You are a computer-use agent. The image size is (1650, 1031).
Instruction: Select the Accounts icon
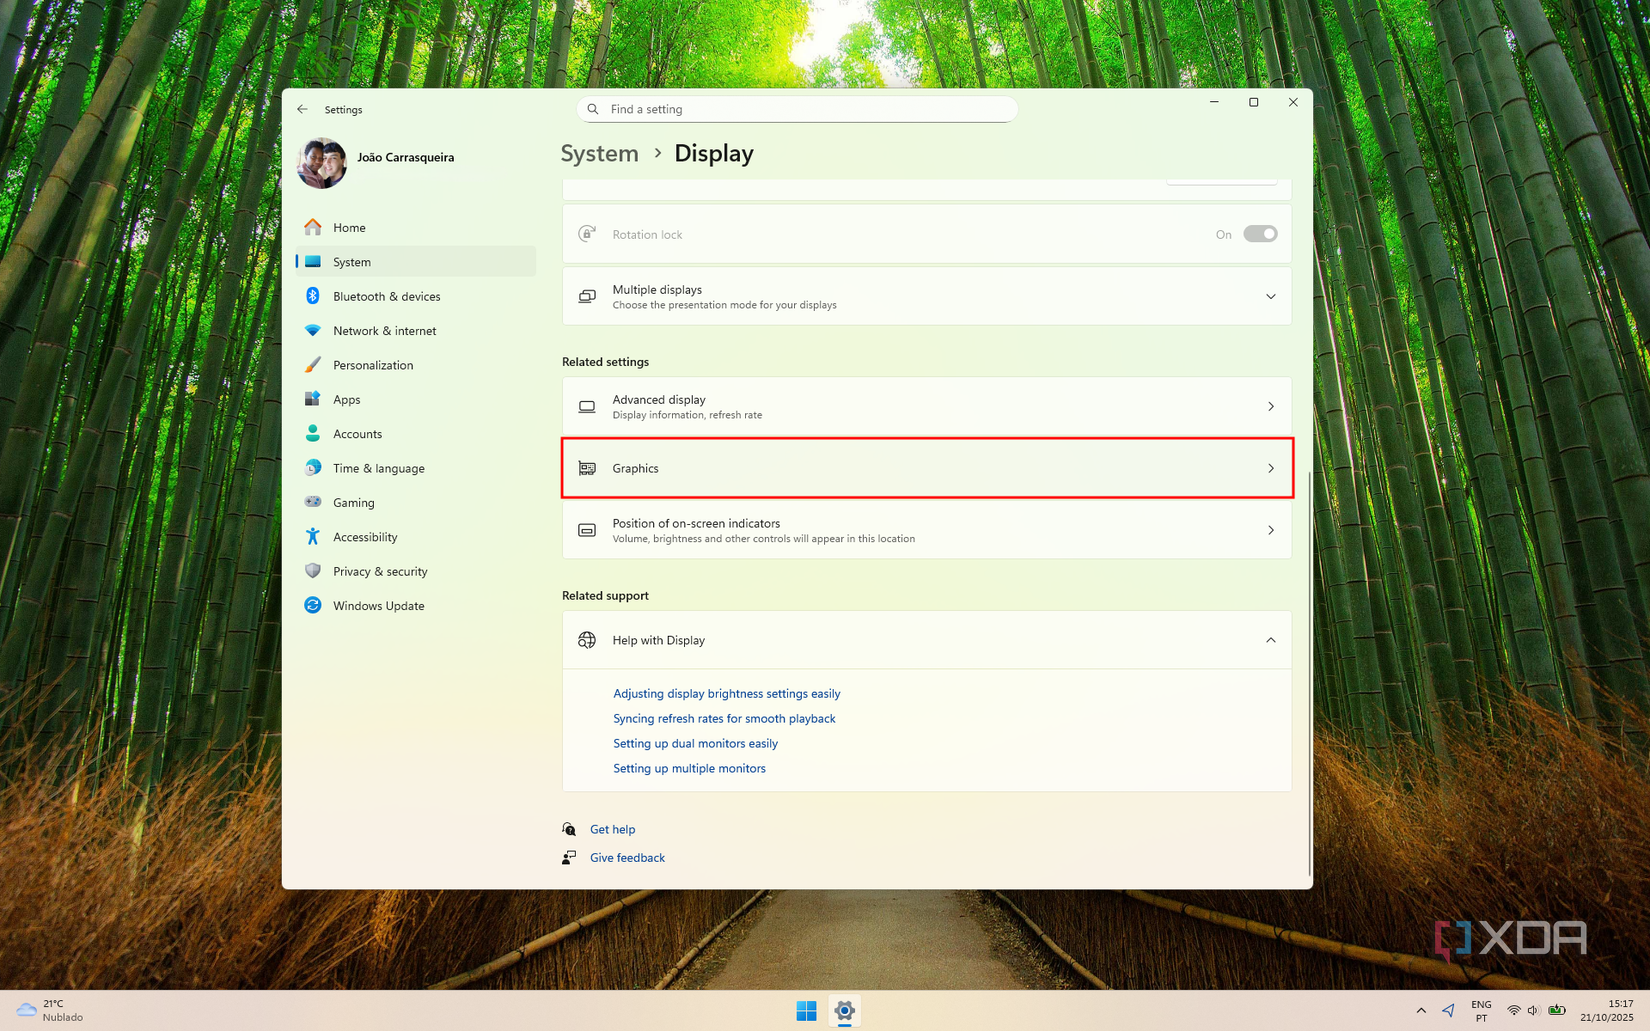(x=313, y=433)
